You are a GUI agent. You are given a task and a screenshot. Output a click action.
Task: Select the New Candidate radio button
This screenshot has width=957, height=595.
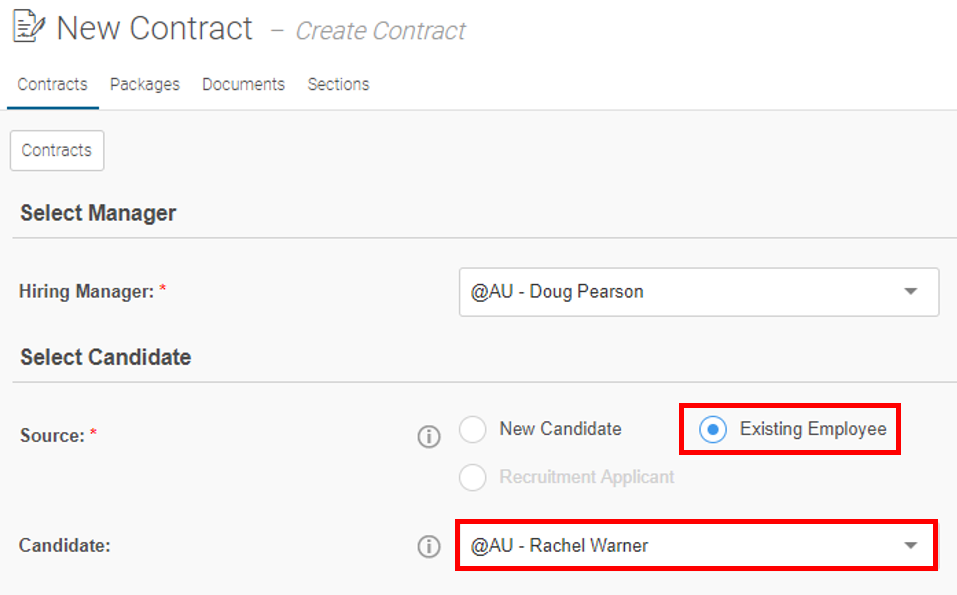click(472, 429)
